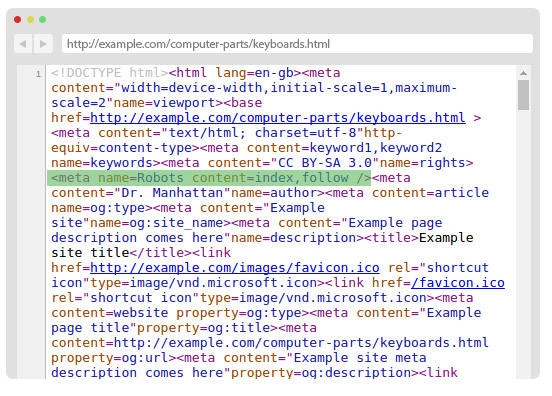Click the lang=en-gb attribute text
Screen dimensions: 552x396
pos(255,73)
